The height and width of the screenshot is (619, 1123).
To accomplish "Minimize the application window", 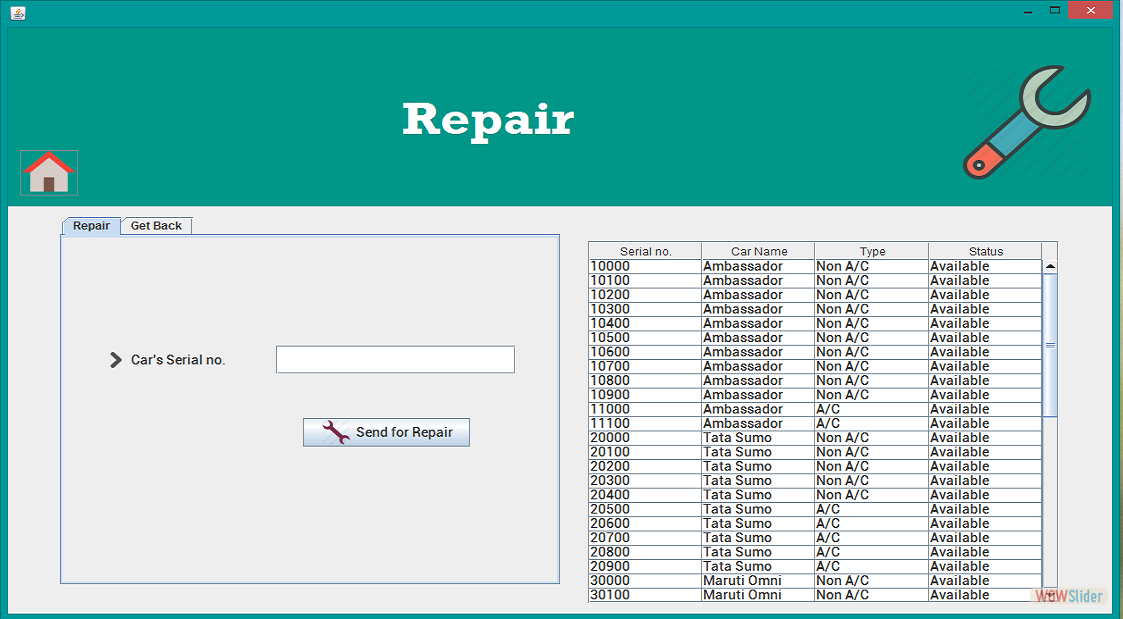I will point(1028,11).
